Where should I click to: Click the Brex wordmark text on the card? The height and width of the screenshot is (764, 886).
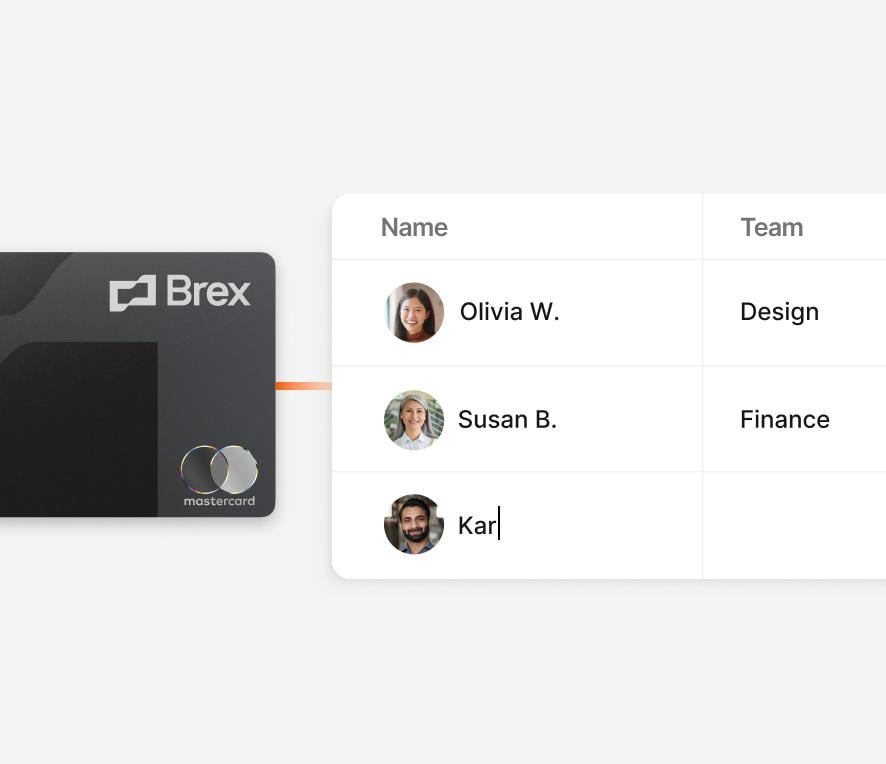tap(208, 292)
